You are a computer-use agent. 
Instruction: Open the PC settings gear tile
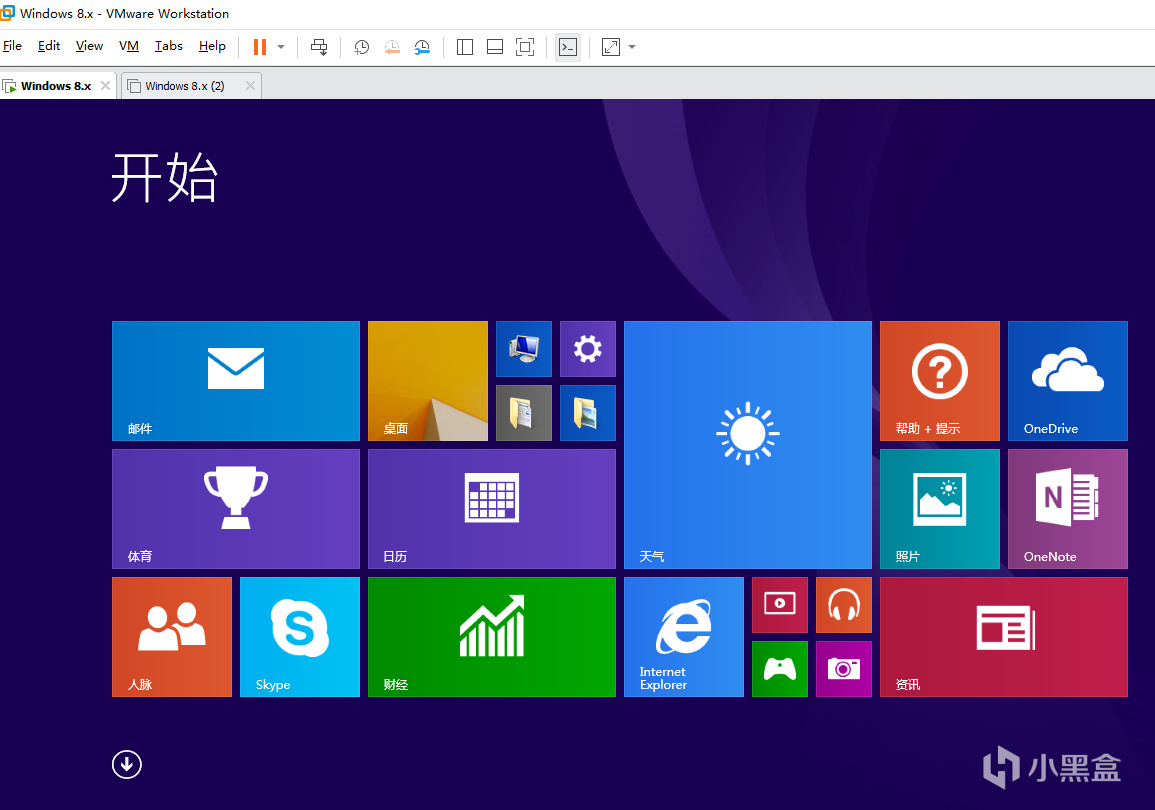pos(588,349)
